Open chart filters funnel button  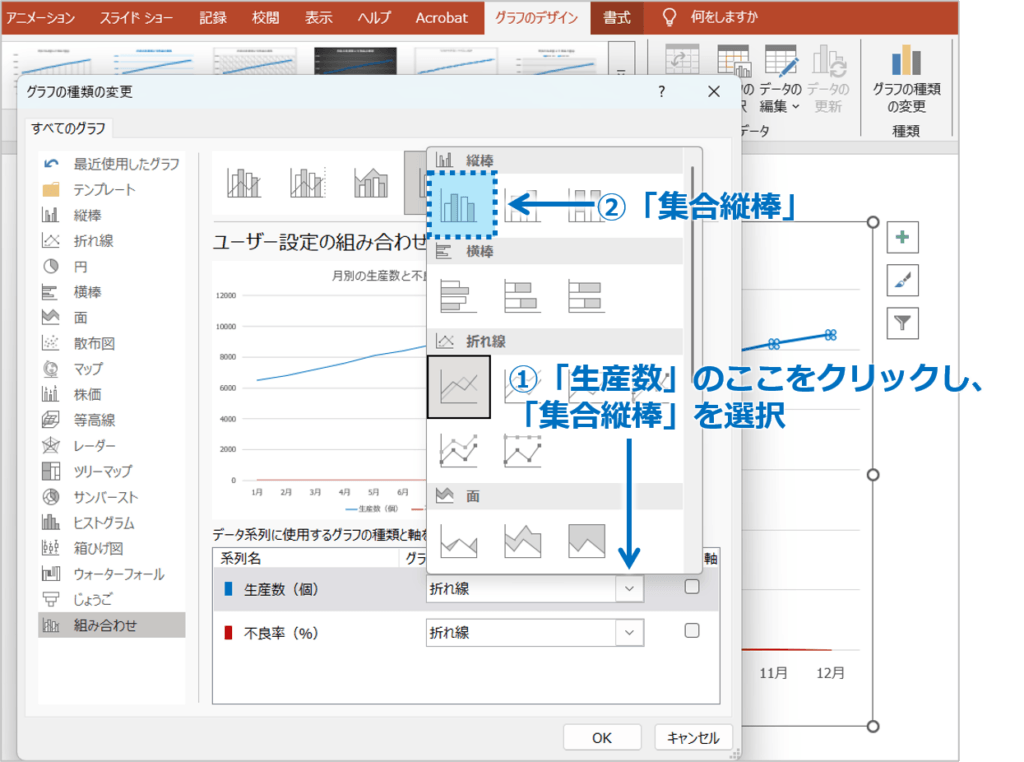(x=903, y=323)
